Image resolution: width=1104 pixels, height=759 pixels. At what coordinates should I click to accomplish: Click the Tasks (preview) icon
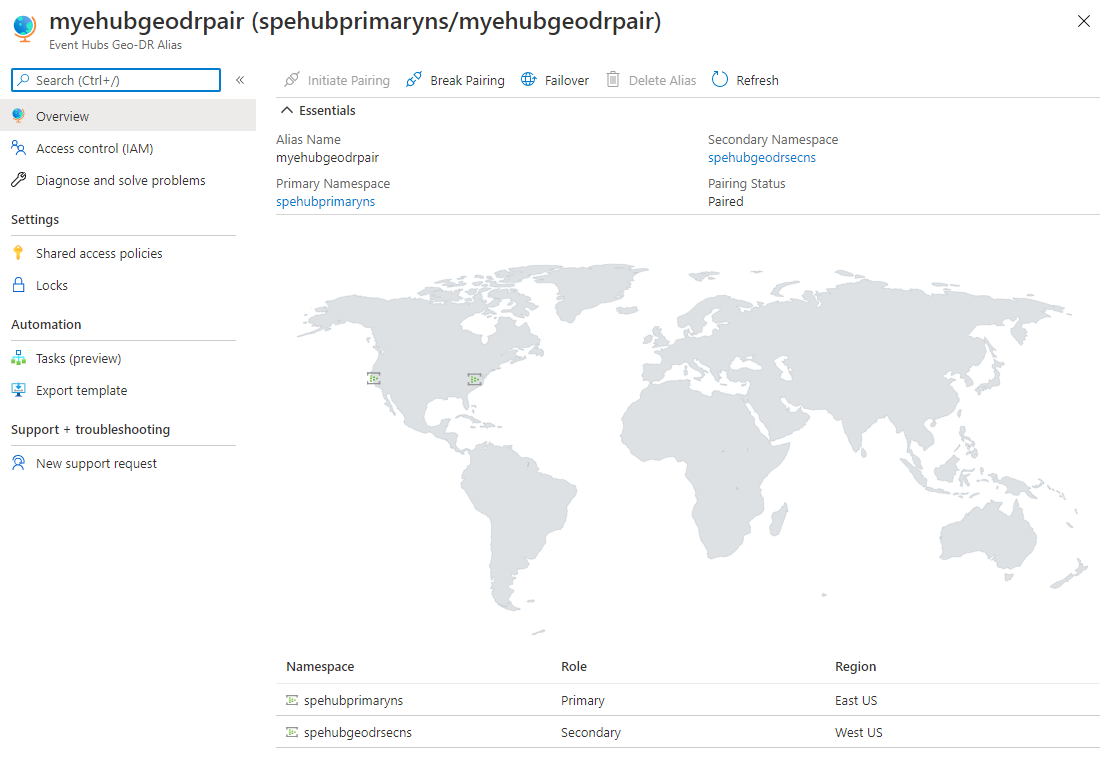click(18, 358)
